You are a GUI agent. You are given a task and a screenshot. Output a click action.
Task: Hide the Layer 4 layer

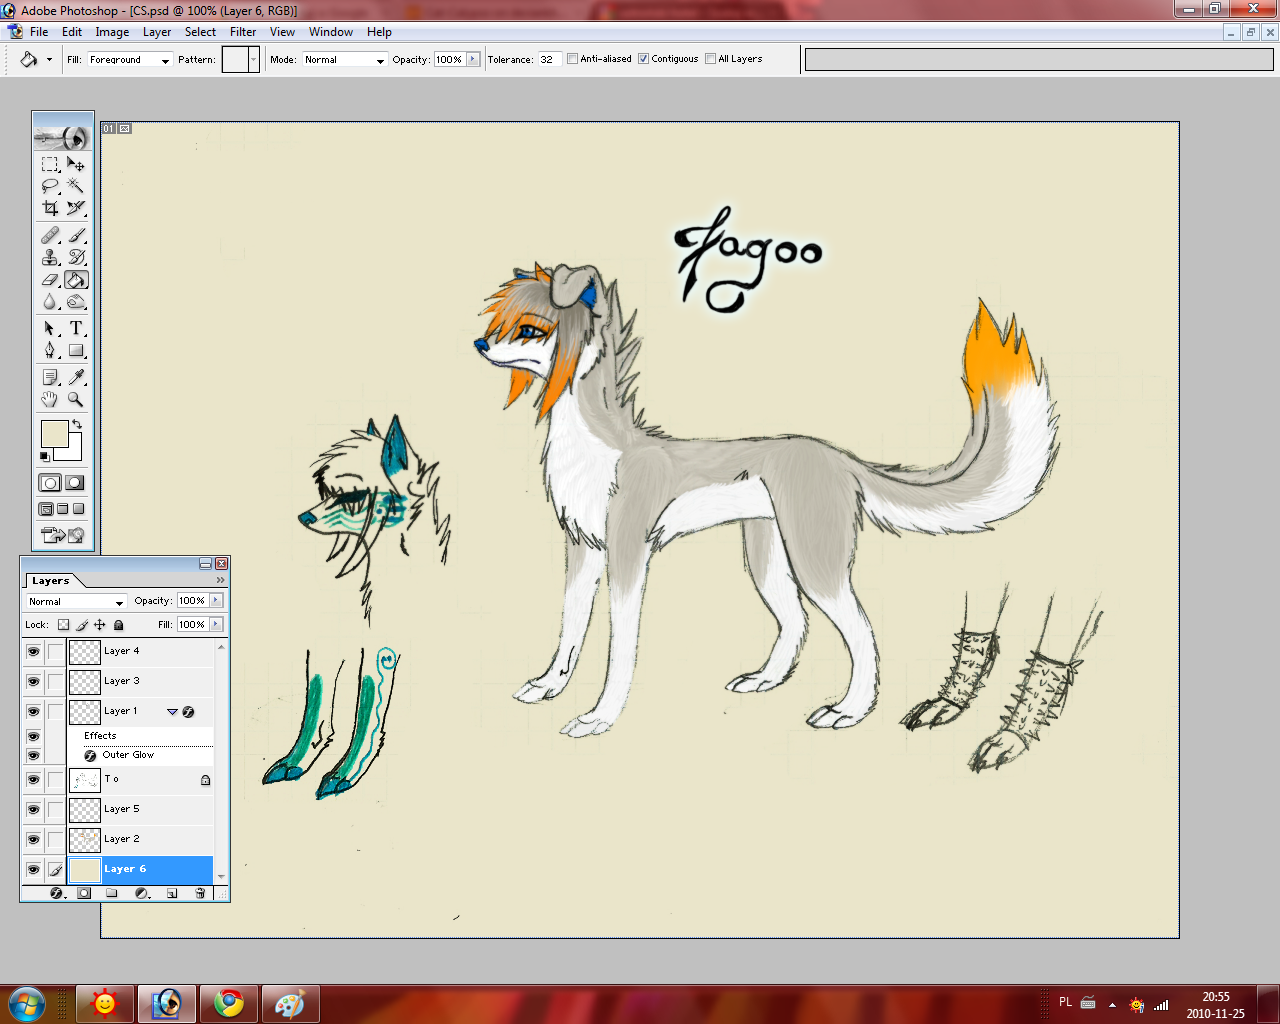pyautogui.click(x=33, y=652)
